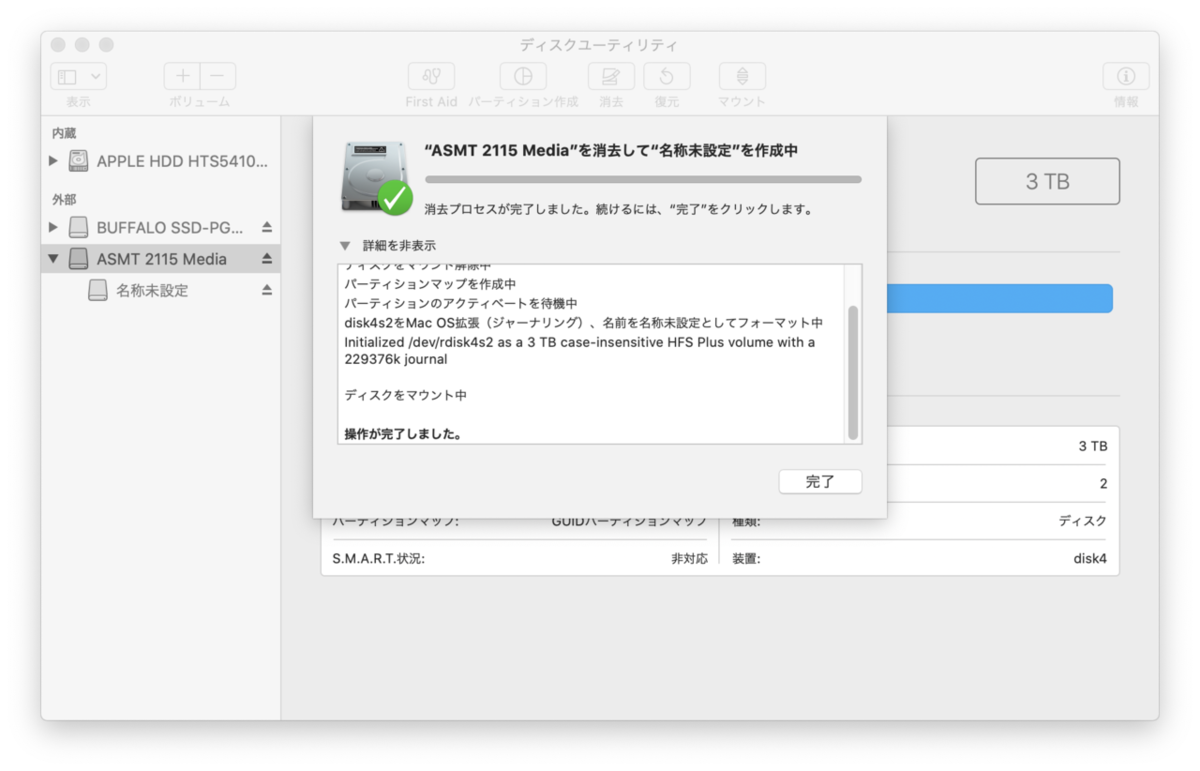
Task: Open the 情報 info toolbar icon
Action: [x=1126, y=77]
